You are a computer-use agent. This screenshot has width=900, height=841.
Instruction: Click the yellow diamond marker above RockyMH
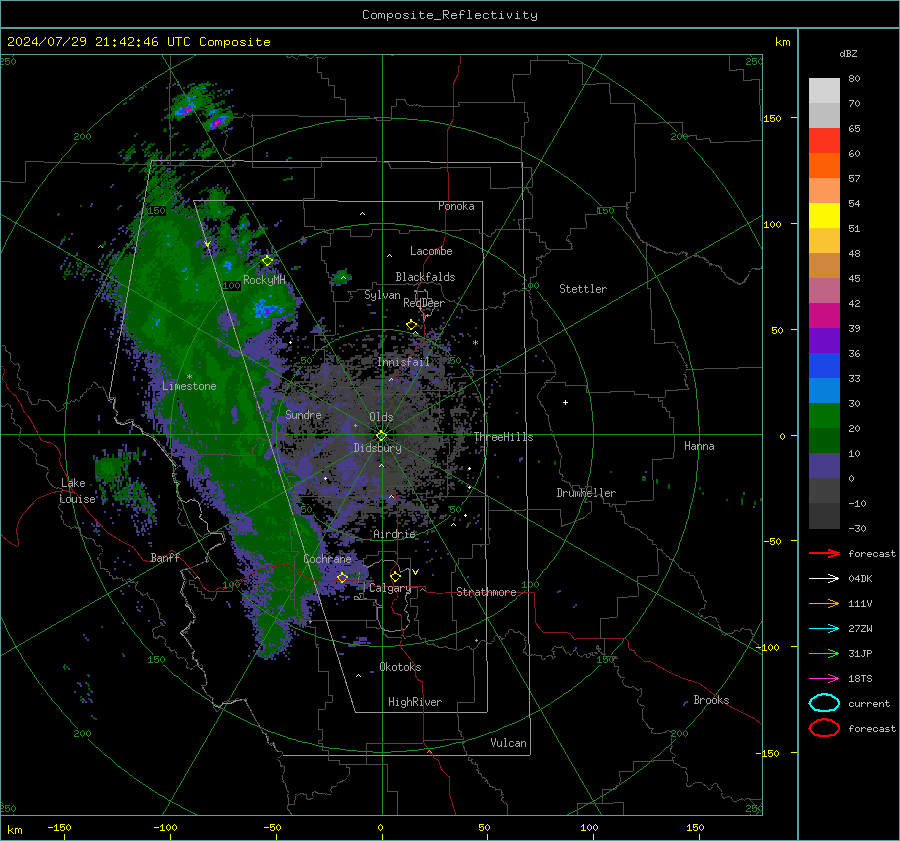coord(267,261)
